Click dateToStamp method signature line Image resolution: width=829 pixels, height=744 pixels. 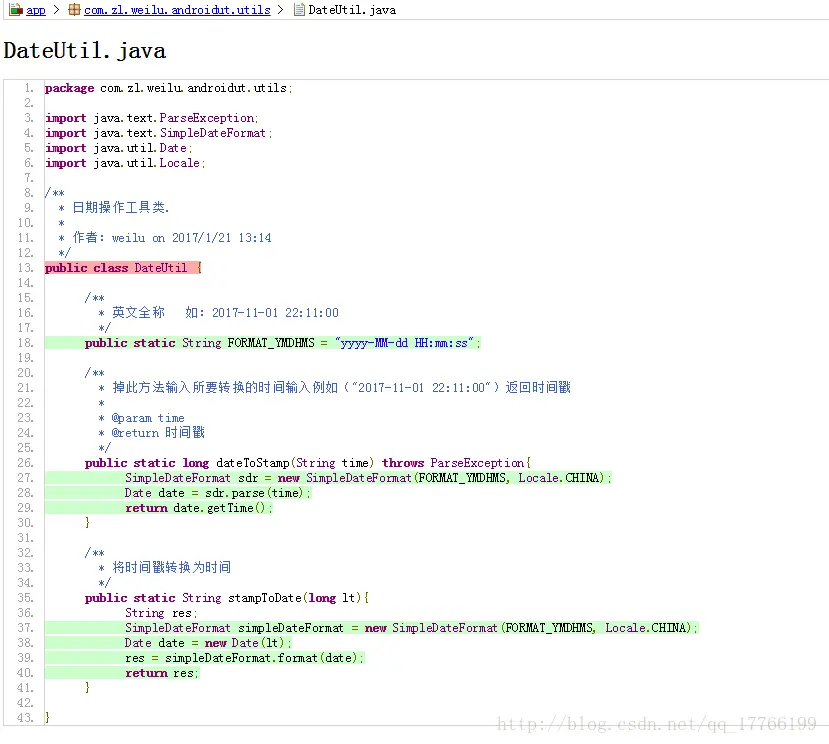pyautogui.click(x=308, y=463)
